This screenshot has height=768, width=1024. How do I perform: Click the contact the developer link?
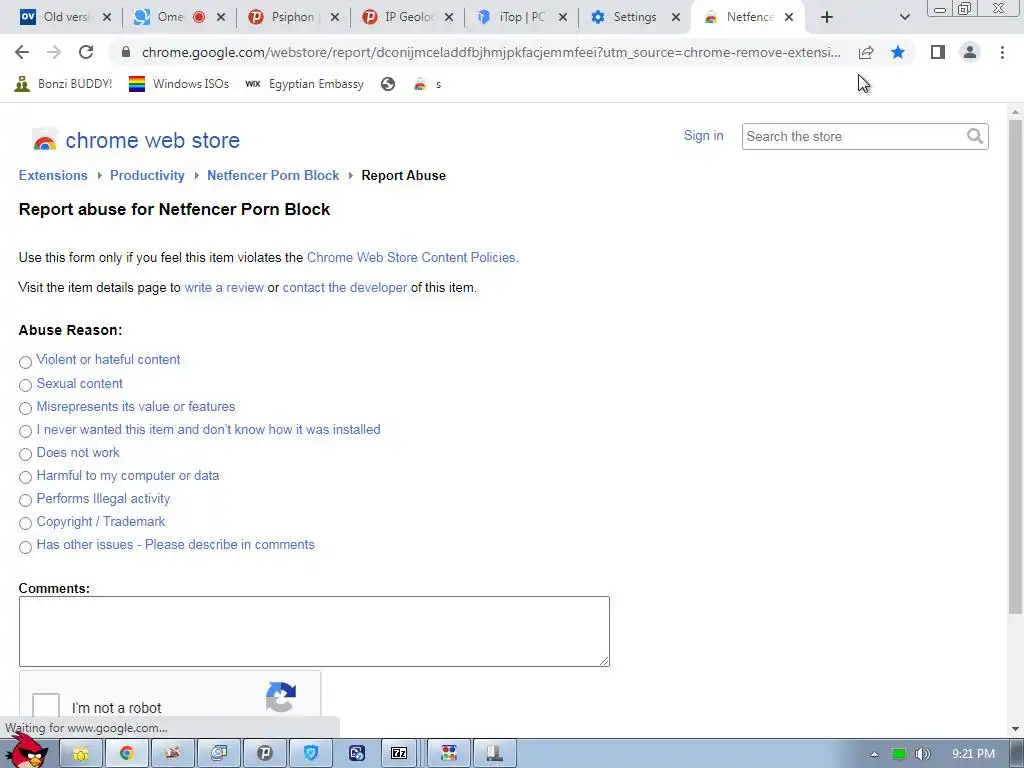click(x=345, y=287)
